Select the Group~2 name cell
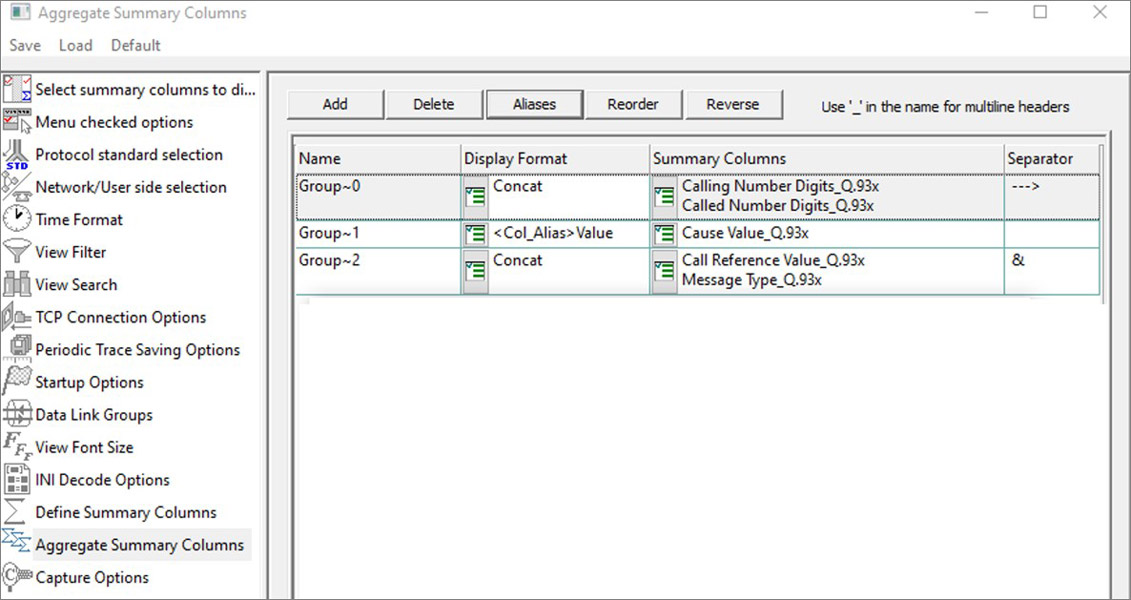 click(378, 271)
